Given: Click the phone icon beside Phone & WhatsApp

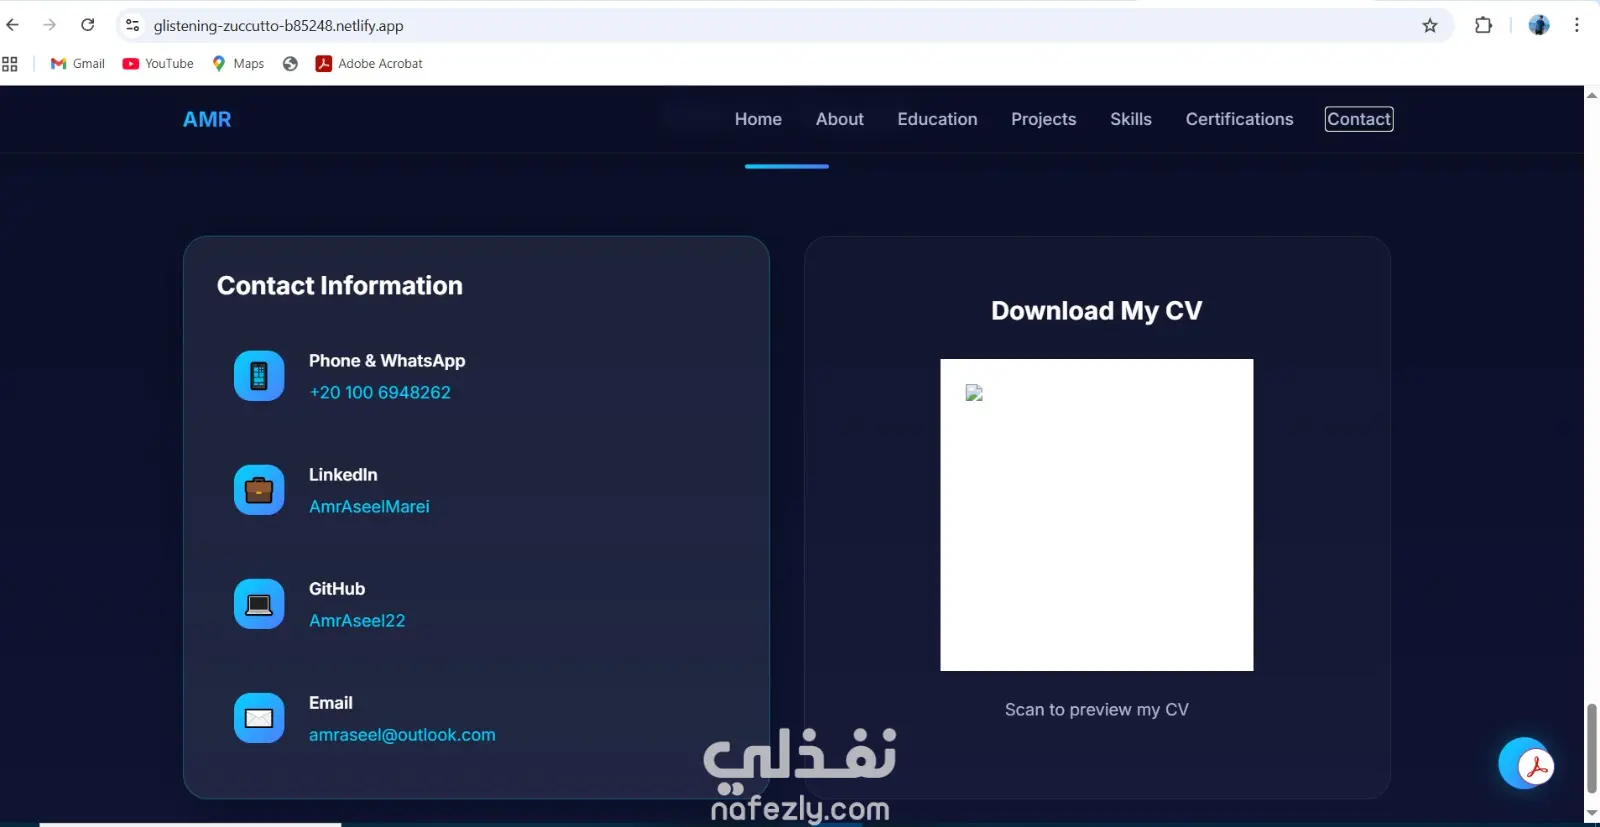Looking at the screenshot, I should tap(259, 376).
